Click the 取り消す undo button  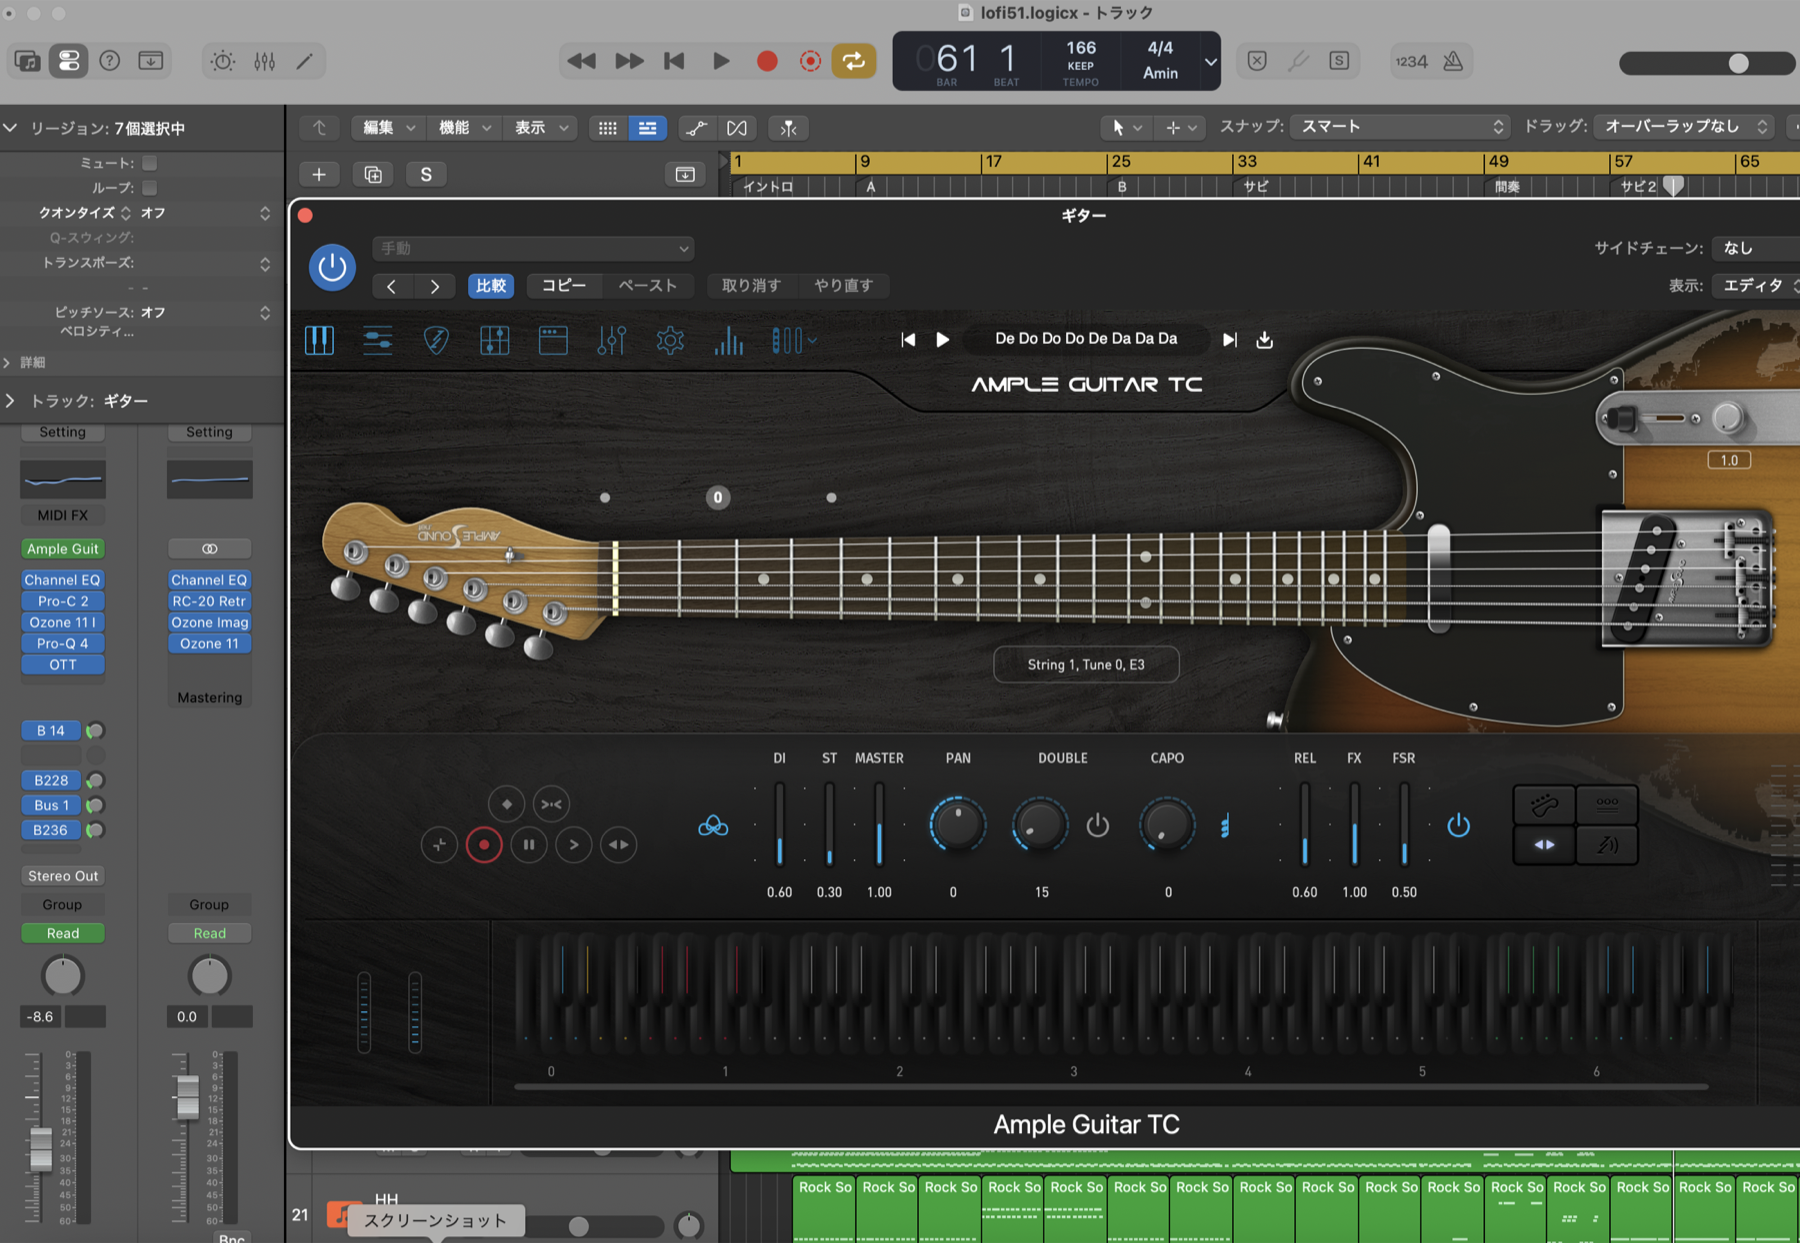pyautogui.click(x=751, y=286)
